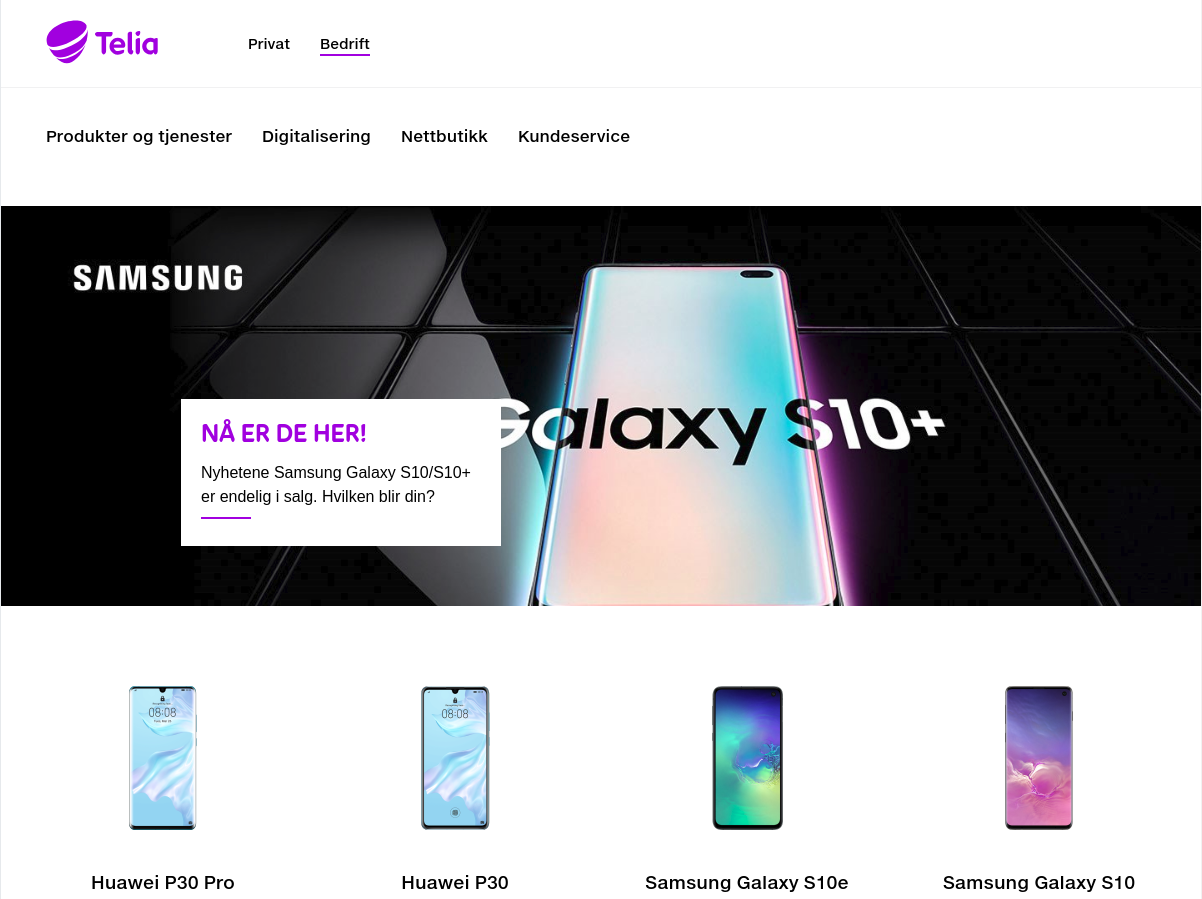Click the NÅ ER DE HER! headline
The height and width of the screenshot is (899, 1202).
coord(284,433)
